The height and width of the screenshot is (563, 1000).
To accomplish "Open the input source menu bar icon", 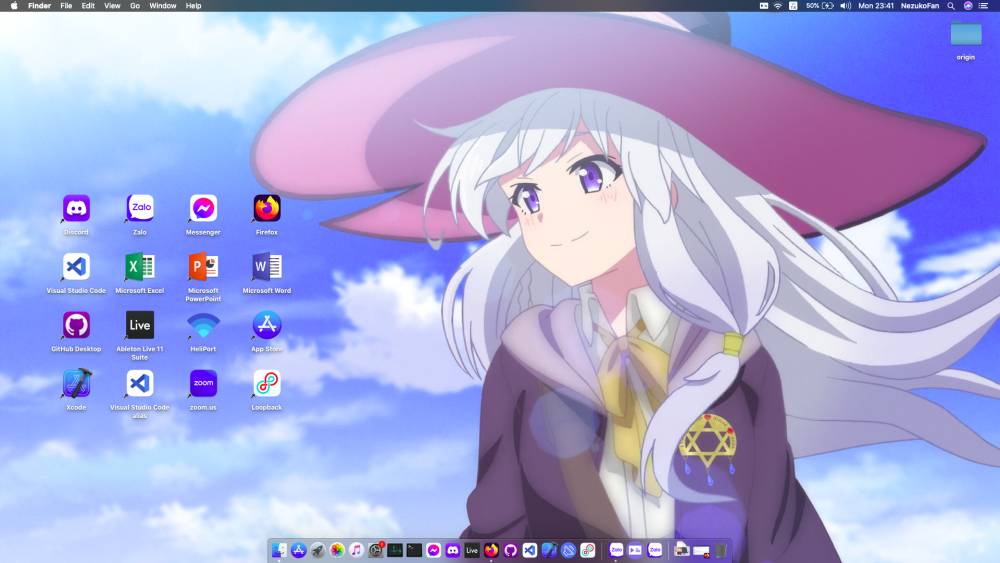I will [x=793, y=6].
